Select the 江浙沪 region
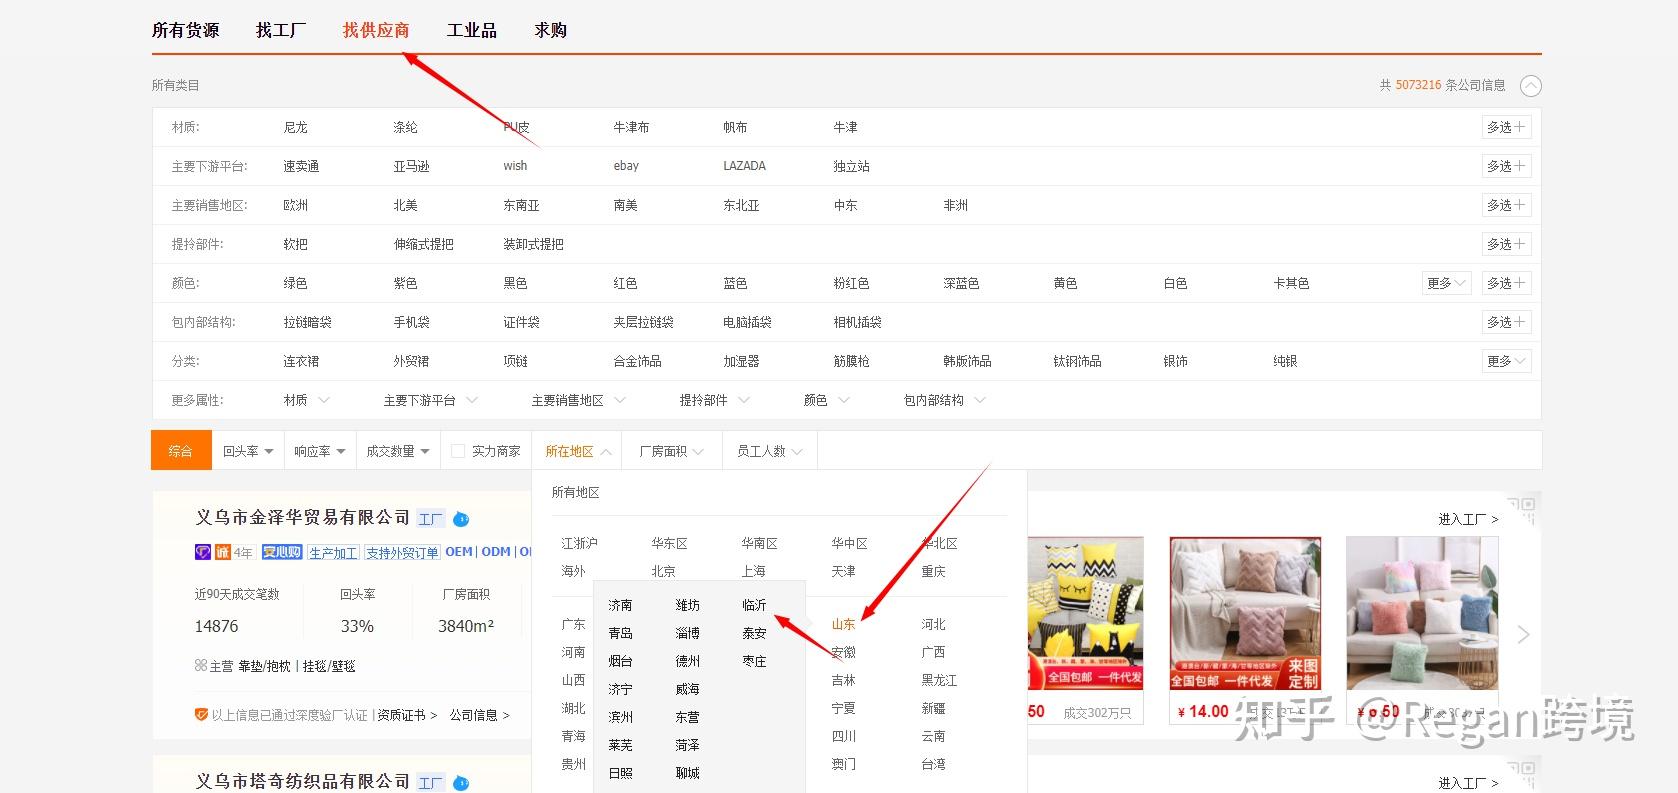The image size is (1678, 793). pos(579,543)
